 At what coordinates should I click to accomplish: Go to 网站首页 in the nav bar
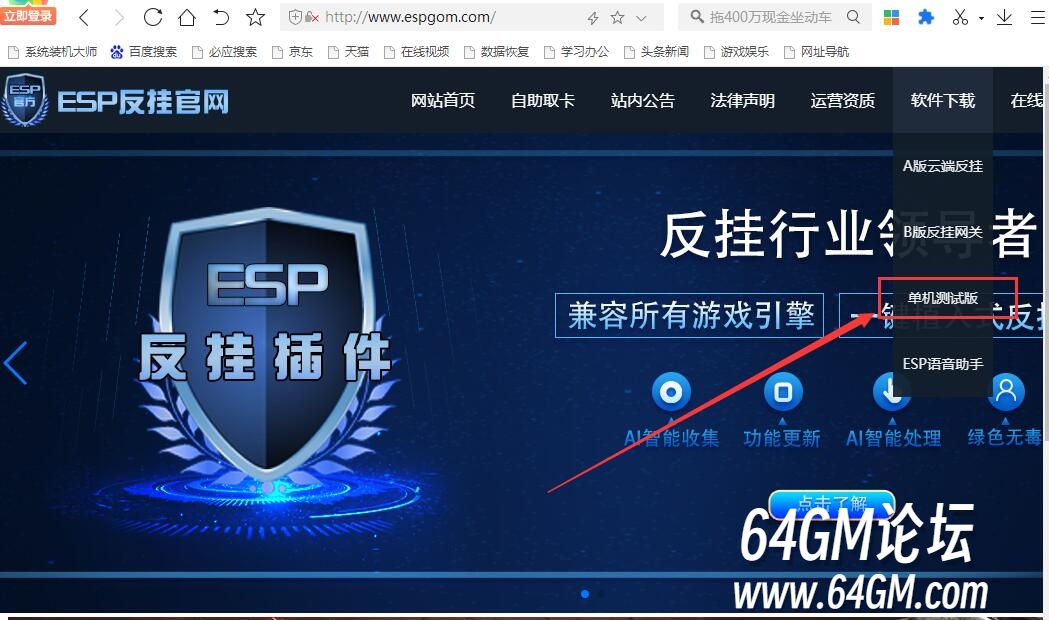click(x=443, y=100)
